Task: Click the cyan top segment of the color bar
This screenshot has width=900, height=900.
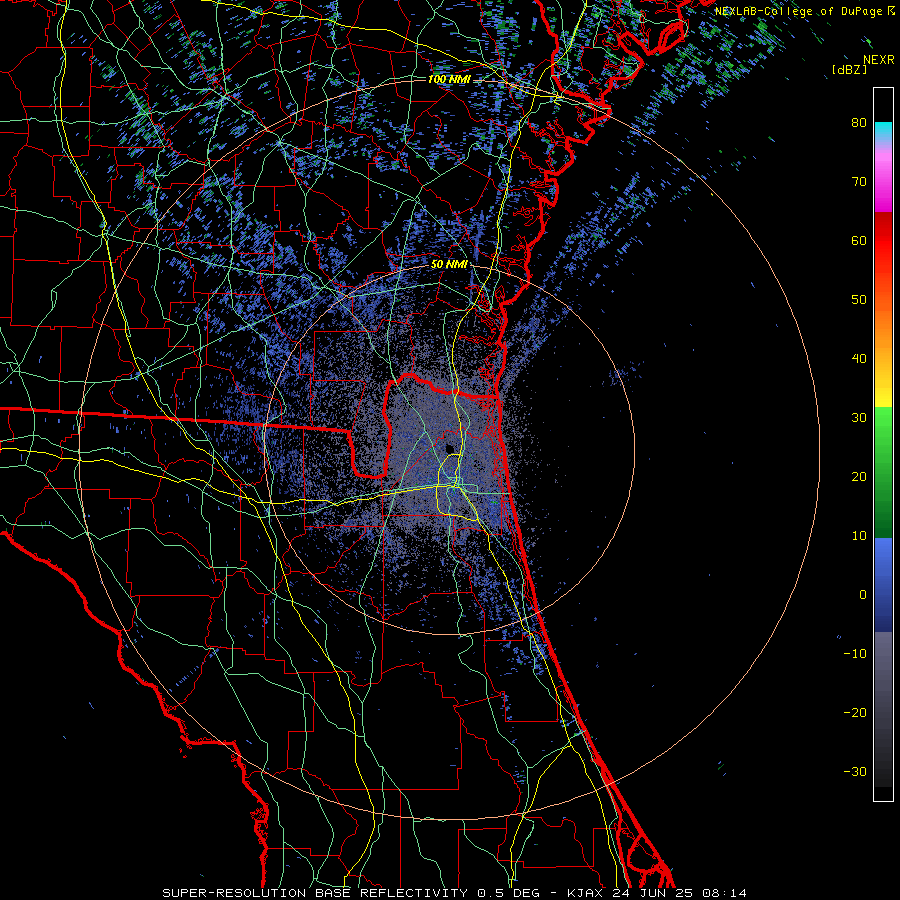Action: (x=883, y=131)
